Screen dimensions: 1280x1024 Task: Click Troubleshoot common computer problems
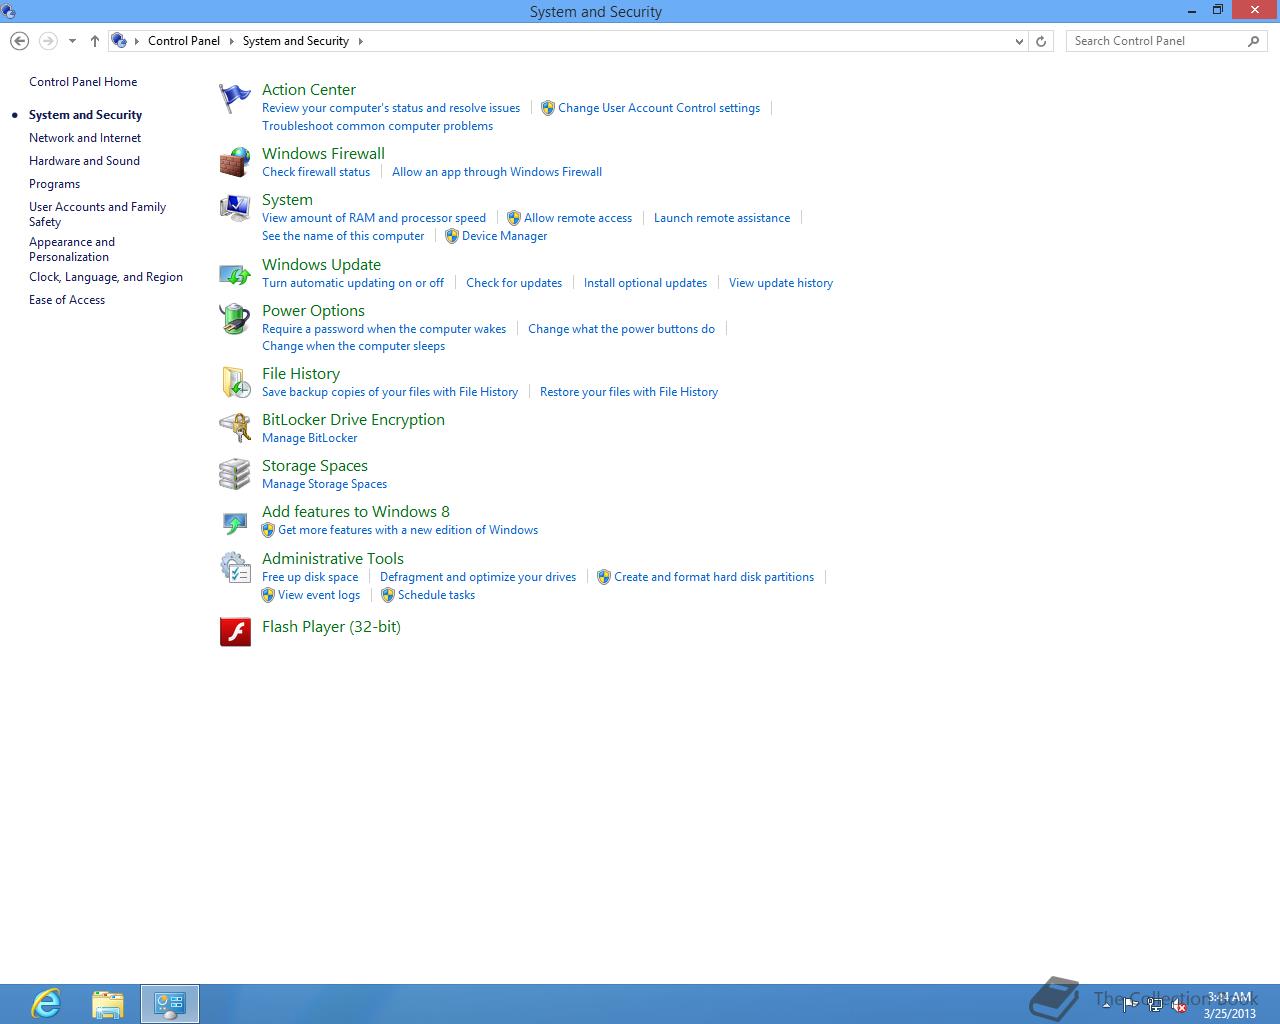(377, 126)
